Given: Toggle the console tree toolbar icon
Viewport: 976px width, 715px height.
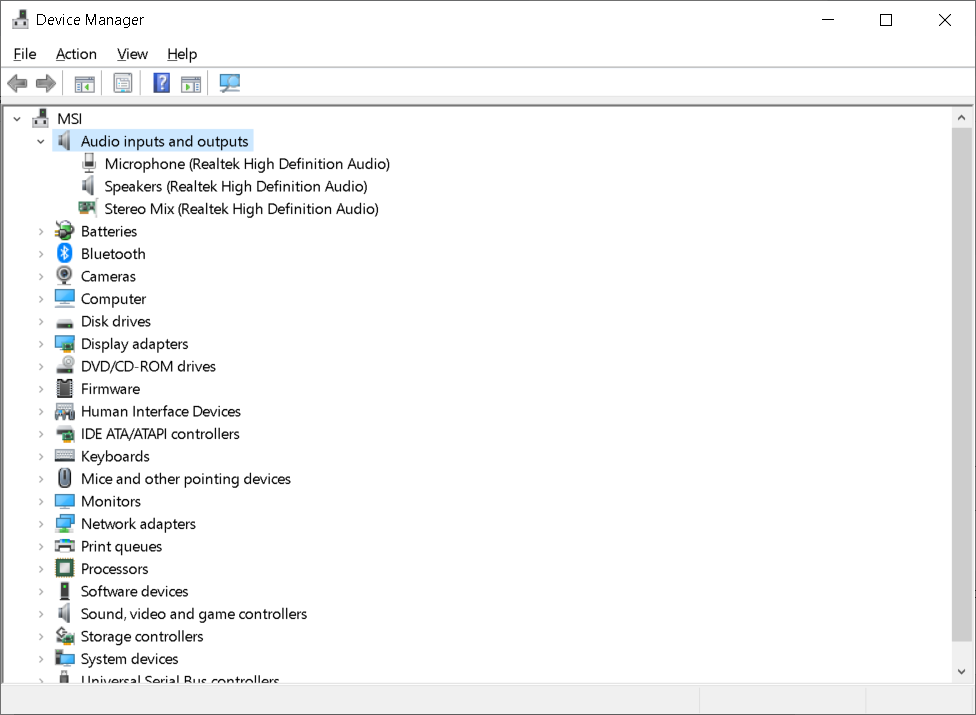Looking at the screenshot, I should [x=85, y=83].
